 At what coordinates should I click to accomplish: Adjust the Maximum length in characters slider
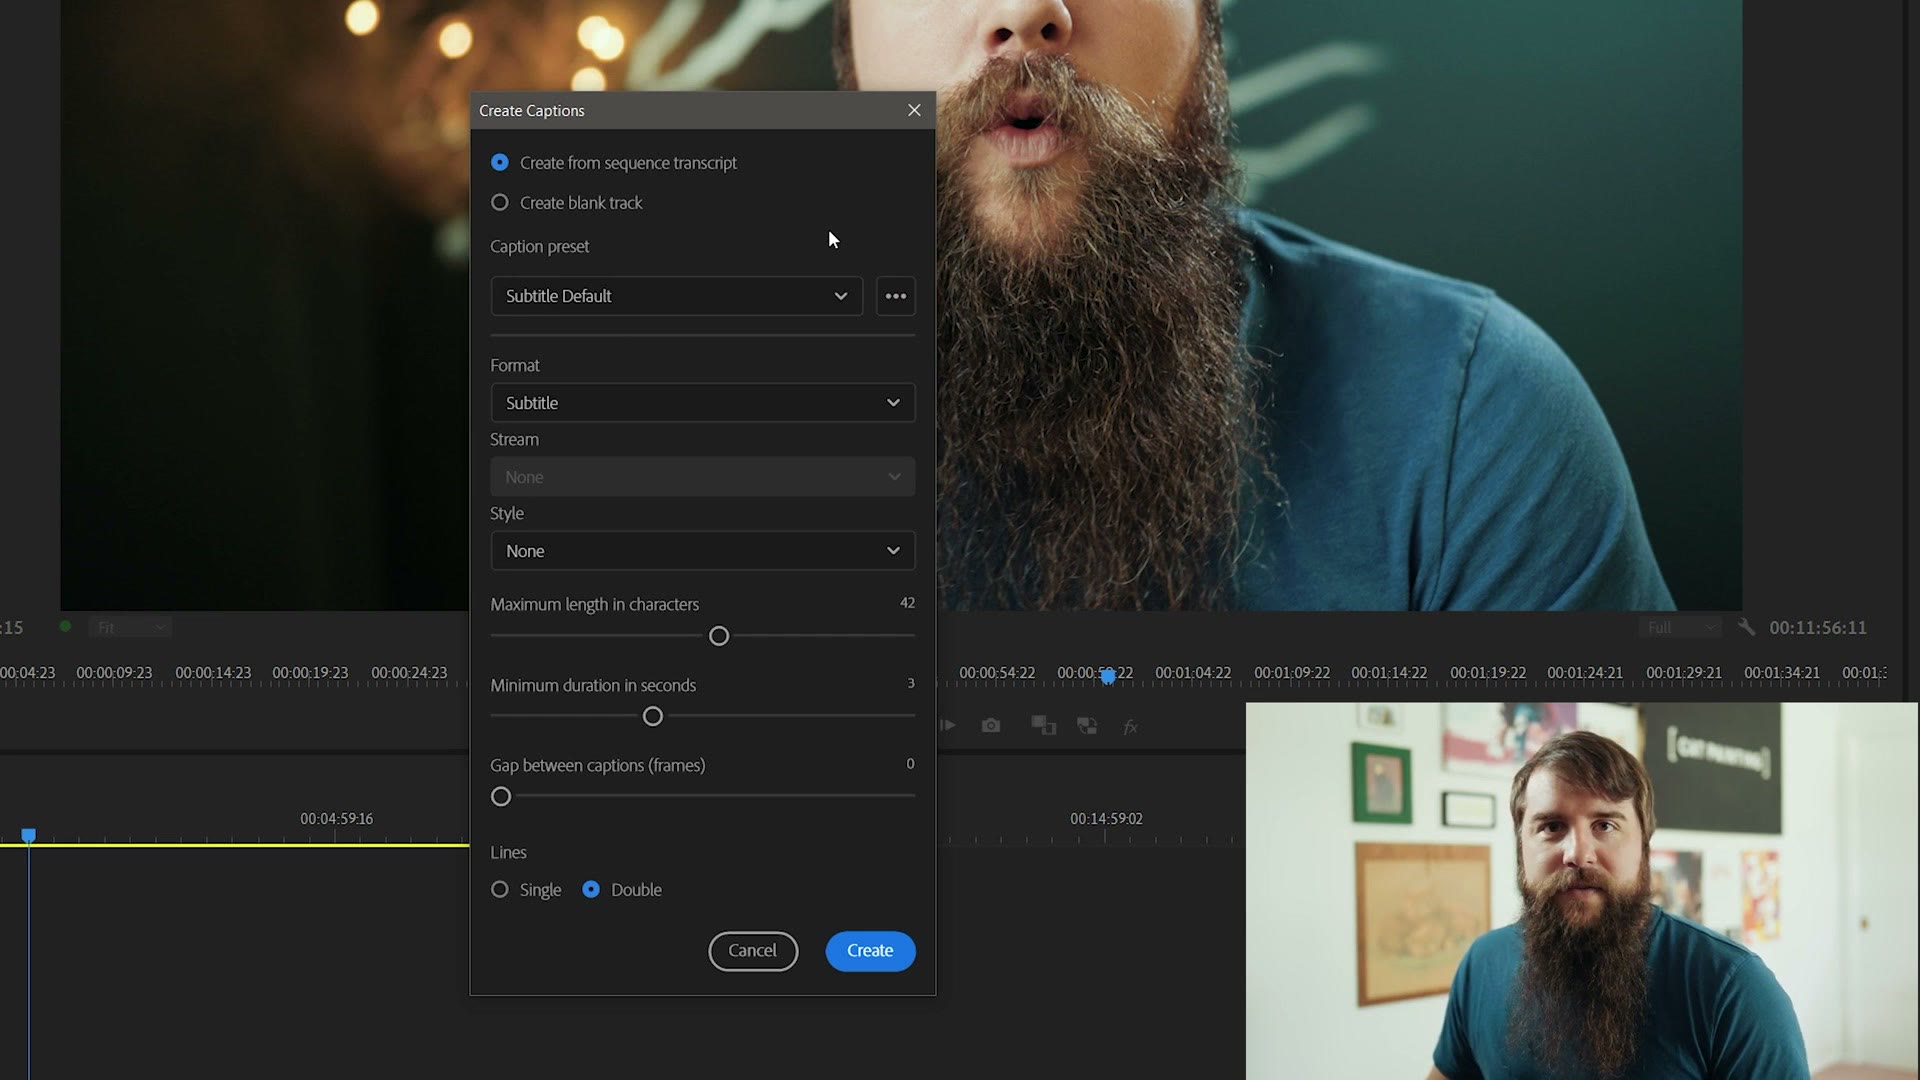coord(719,636)
